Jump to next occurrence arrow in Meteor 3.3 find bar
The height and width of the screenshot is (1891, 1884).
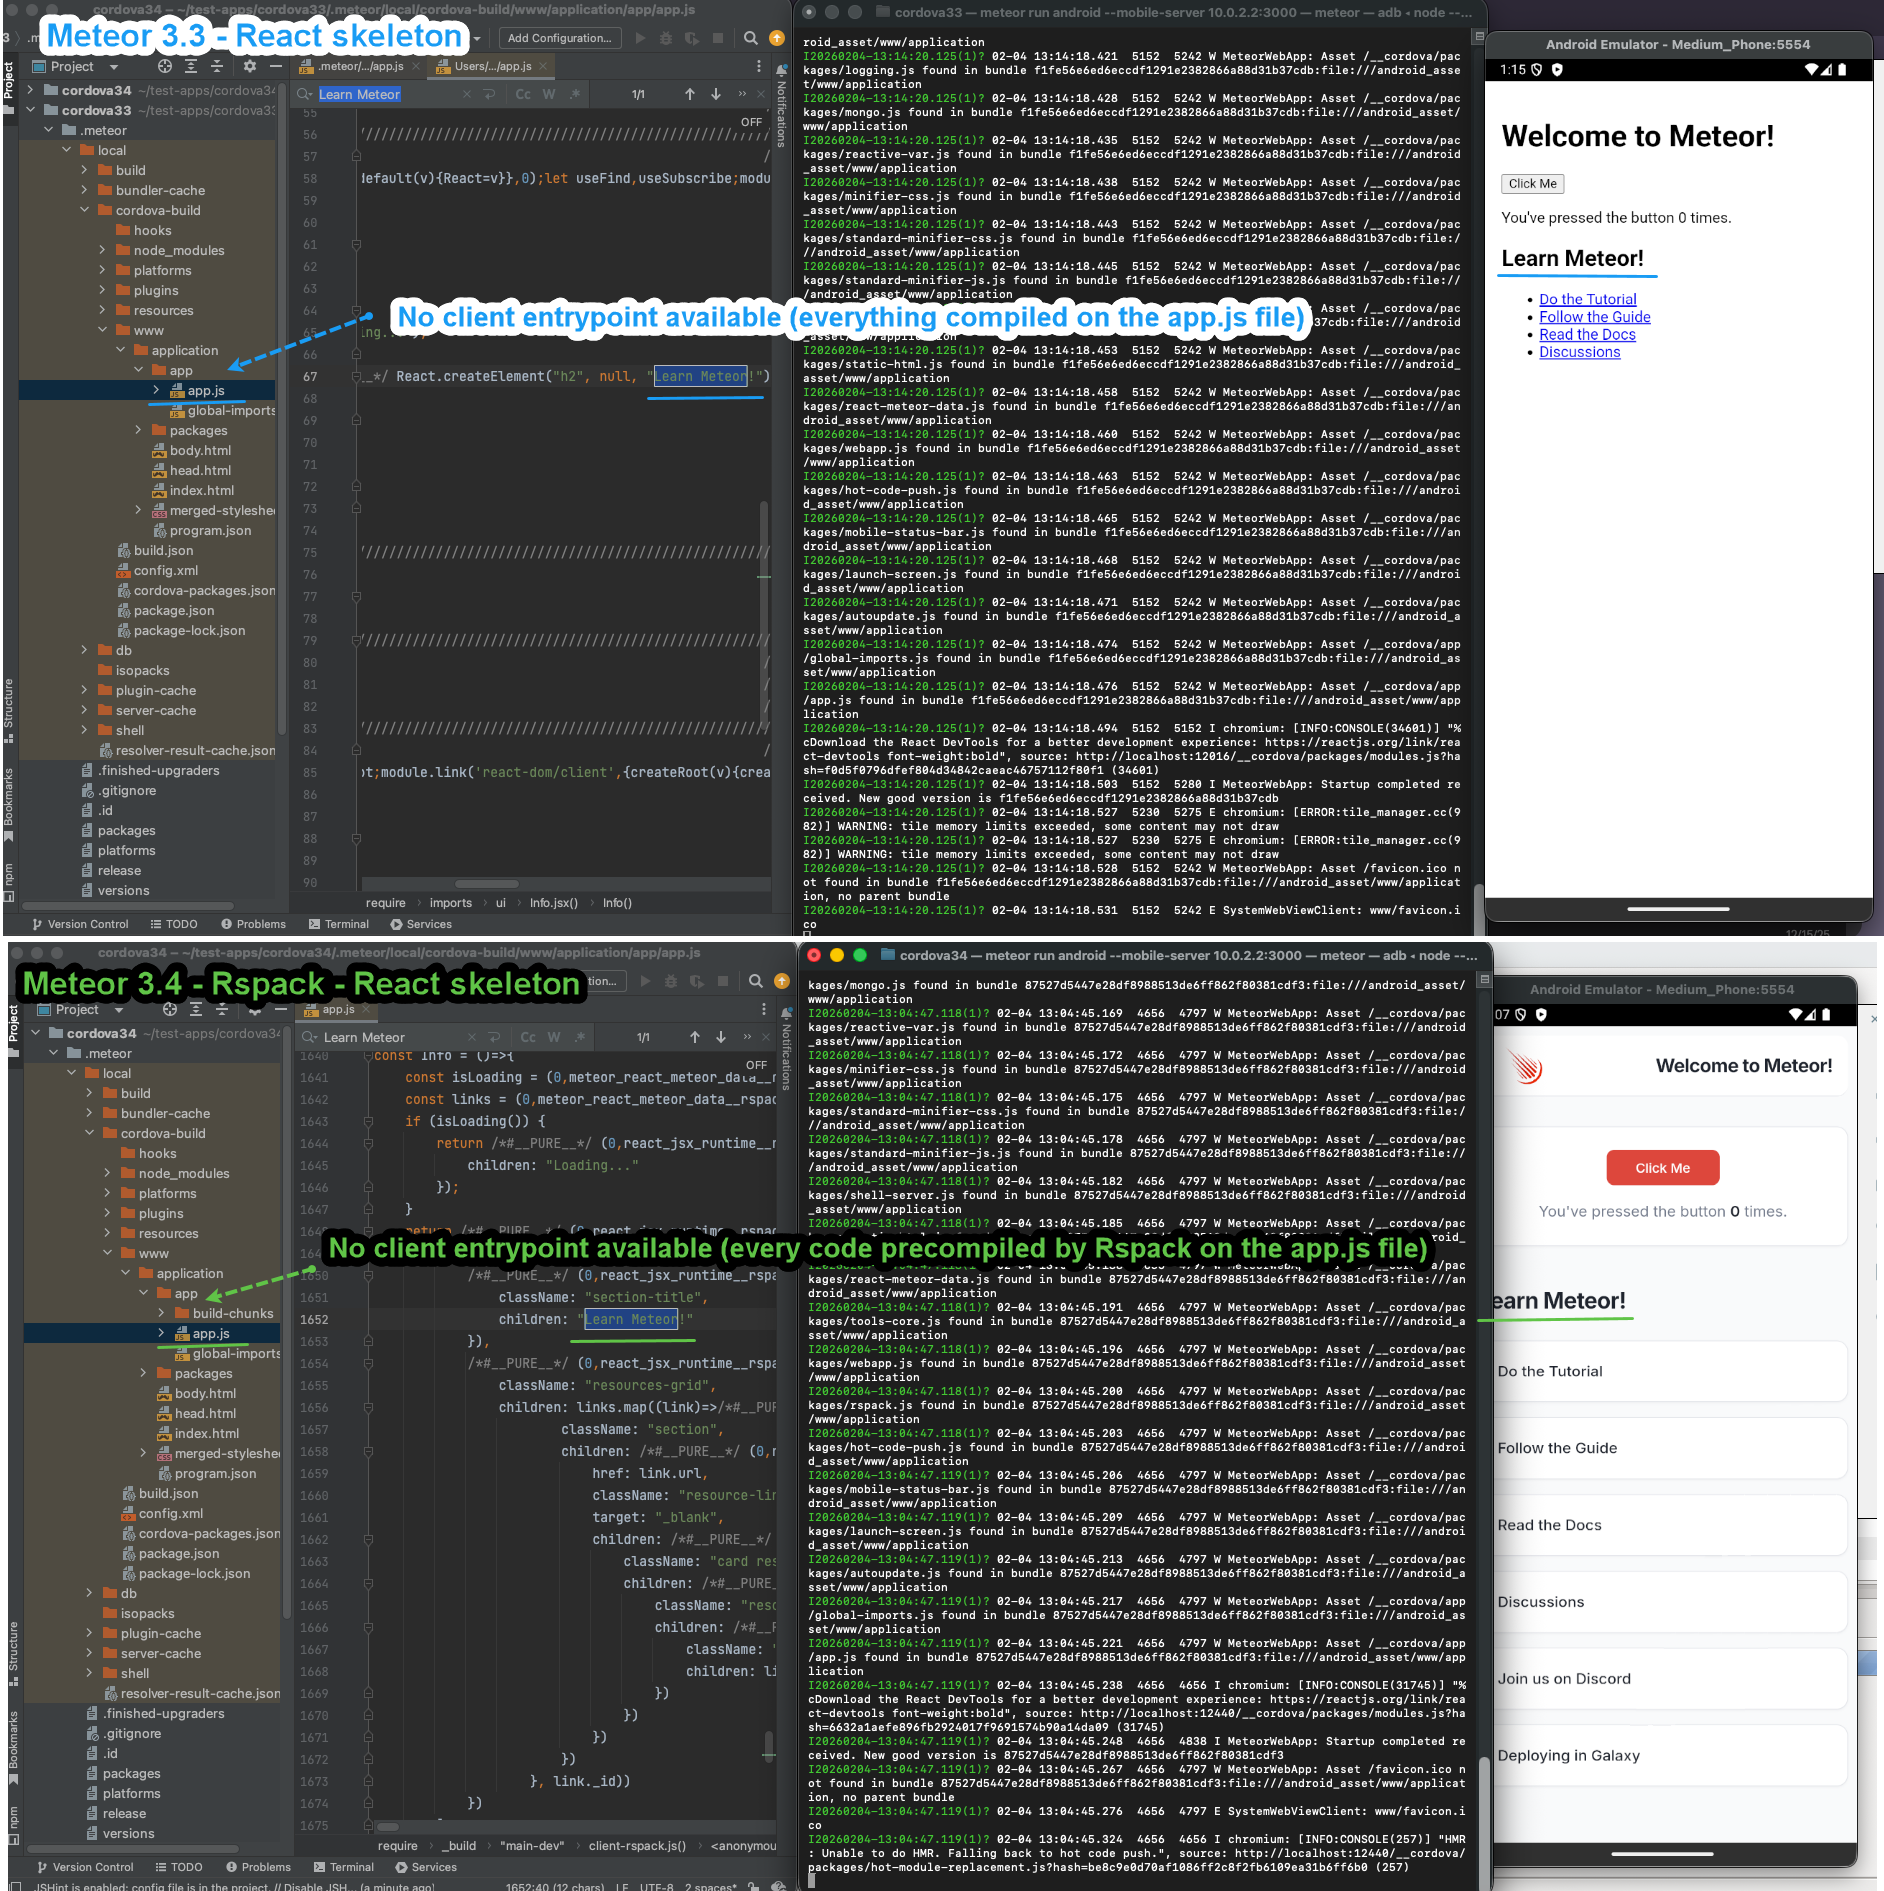coord(716,94)
